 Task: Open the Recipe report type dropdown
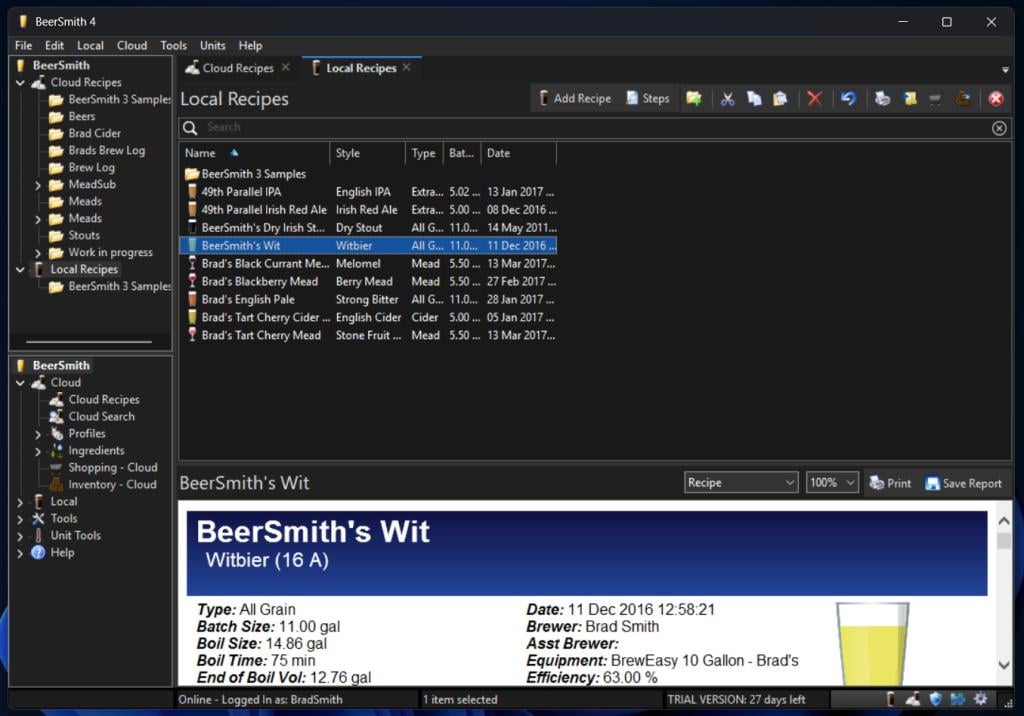coord(740,483)
